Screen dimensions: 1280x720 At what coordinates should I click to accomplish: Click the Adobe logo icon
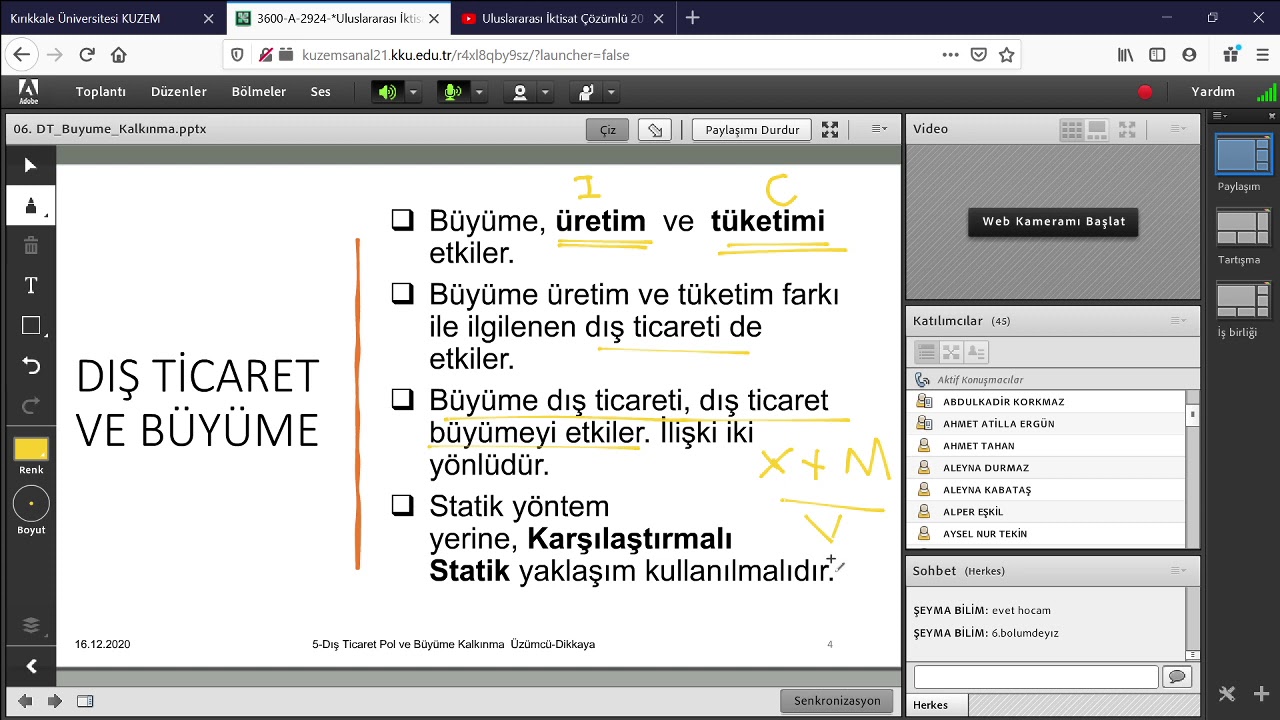pyautogui.click(x=28, y=91)
